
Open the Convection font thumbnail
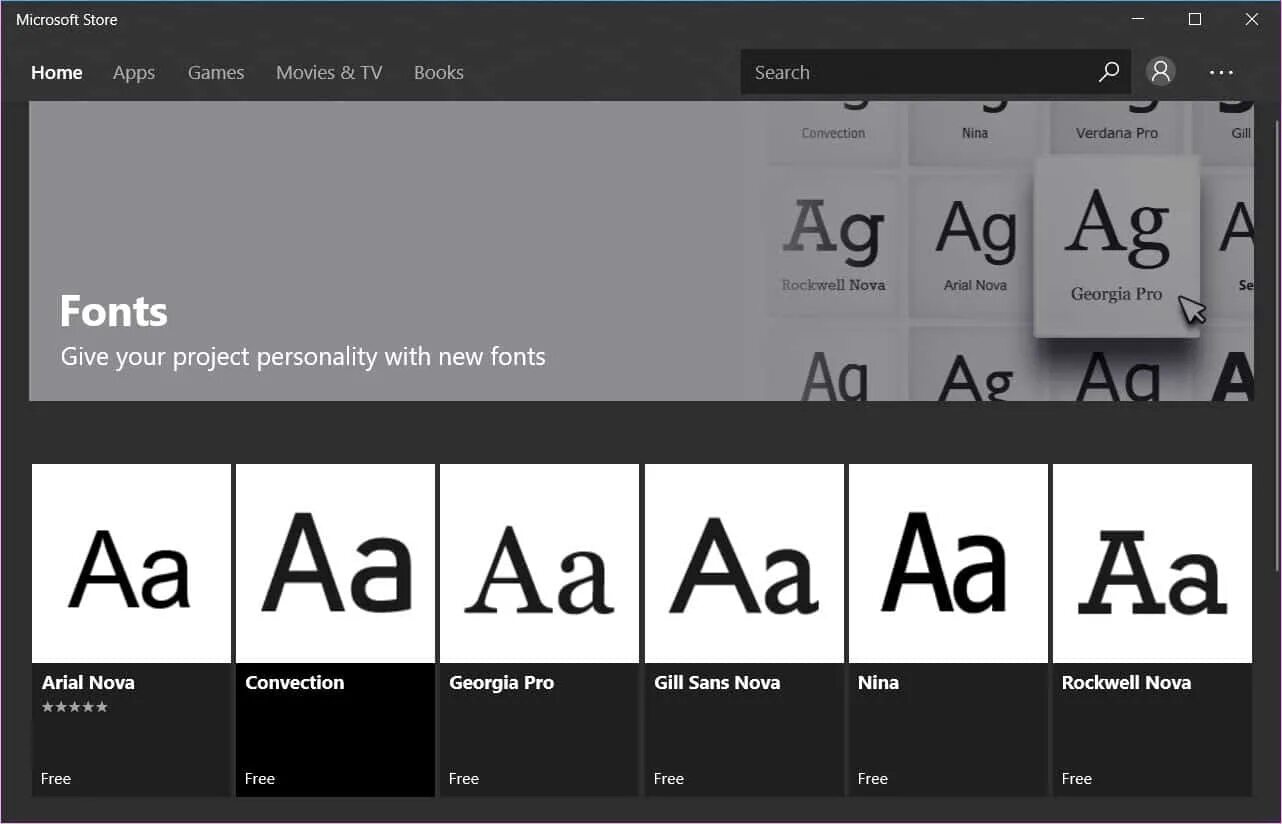[x=335, y=563]
